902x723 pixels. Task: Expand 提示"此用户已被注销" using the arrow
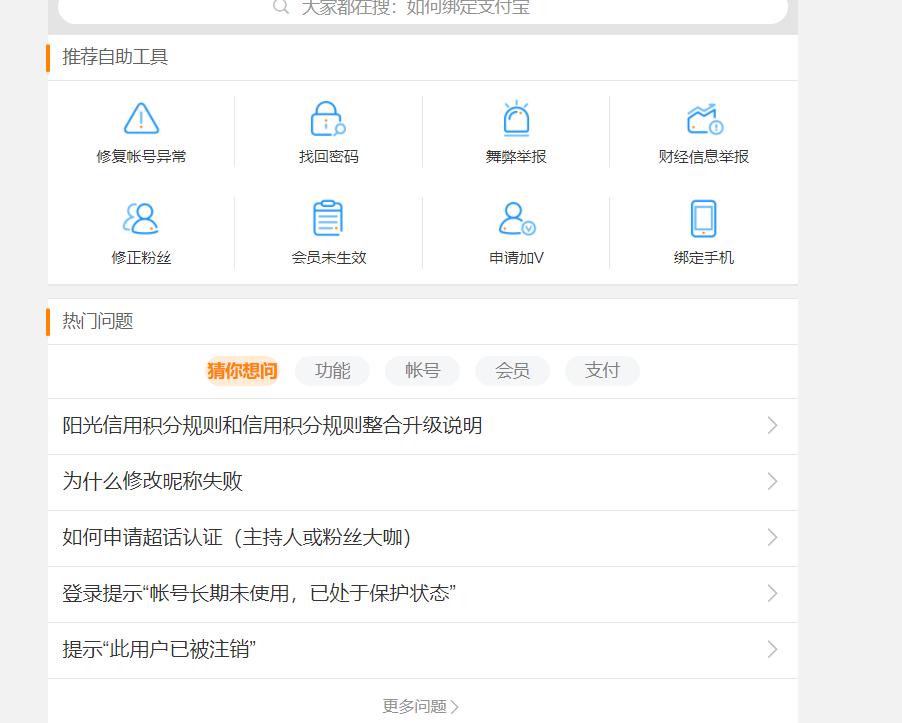tap(772, 649)
